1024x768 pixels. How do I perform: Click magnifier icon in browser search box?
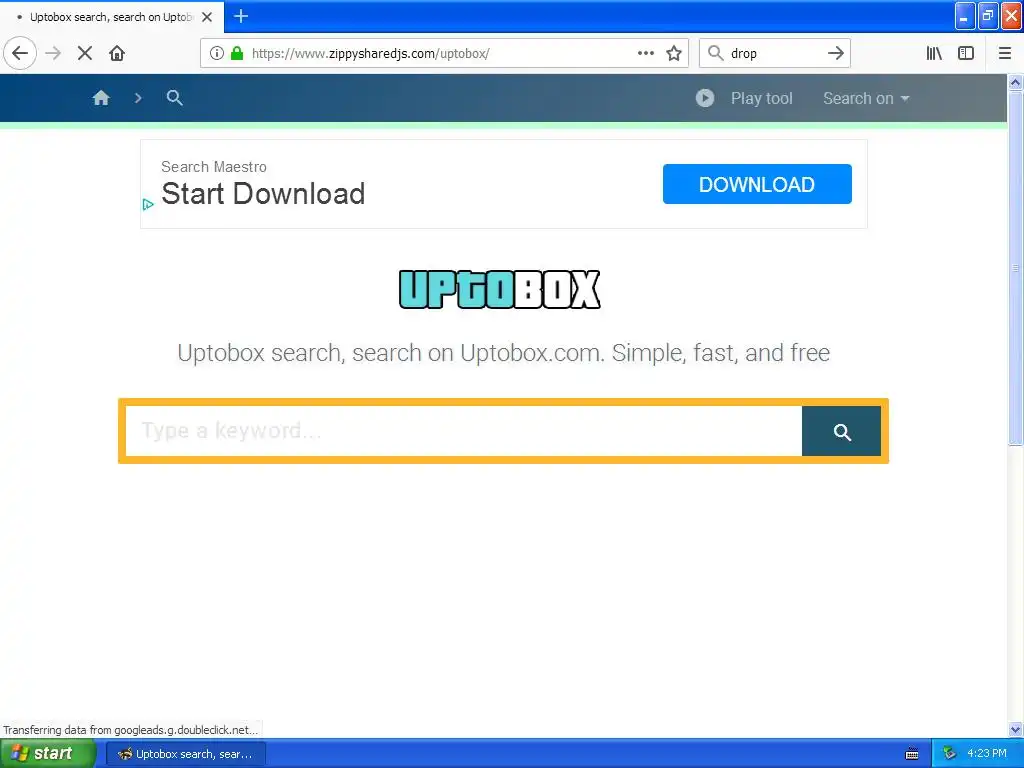pos(716,53)
